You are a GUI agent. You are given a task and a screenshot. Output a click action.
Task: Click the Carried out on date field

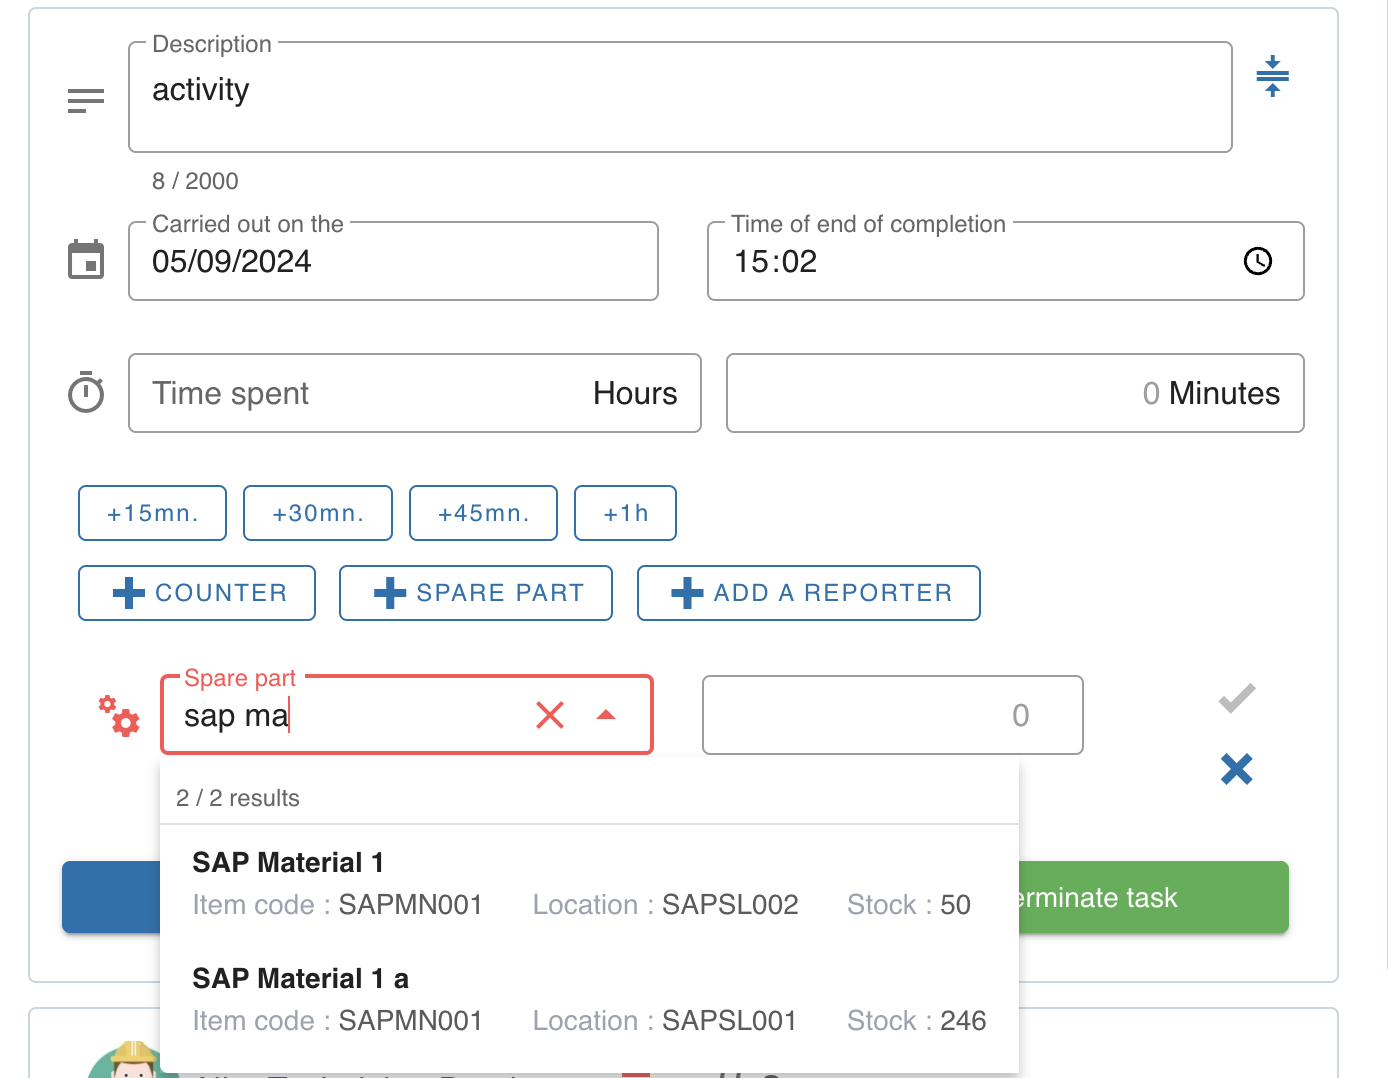[x=393, y=262]
